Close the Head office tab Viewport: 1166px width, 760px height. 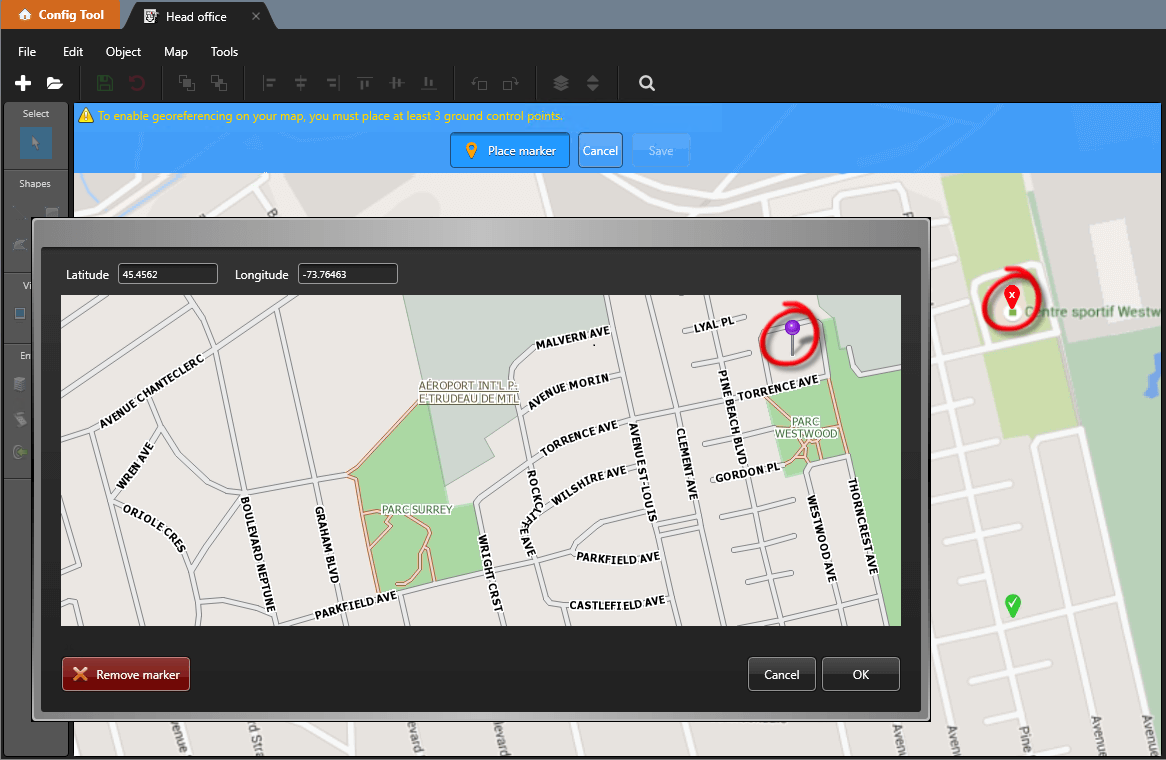(256, 16)
